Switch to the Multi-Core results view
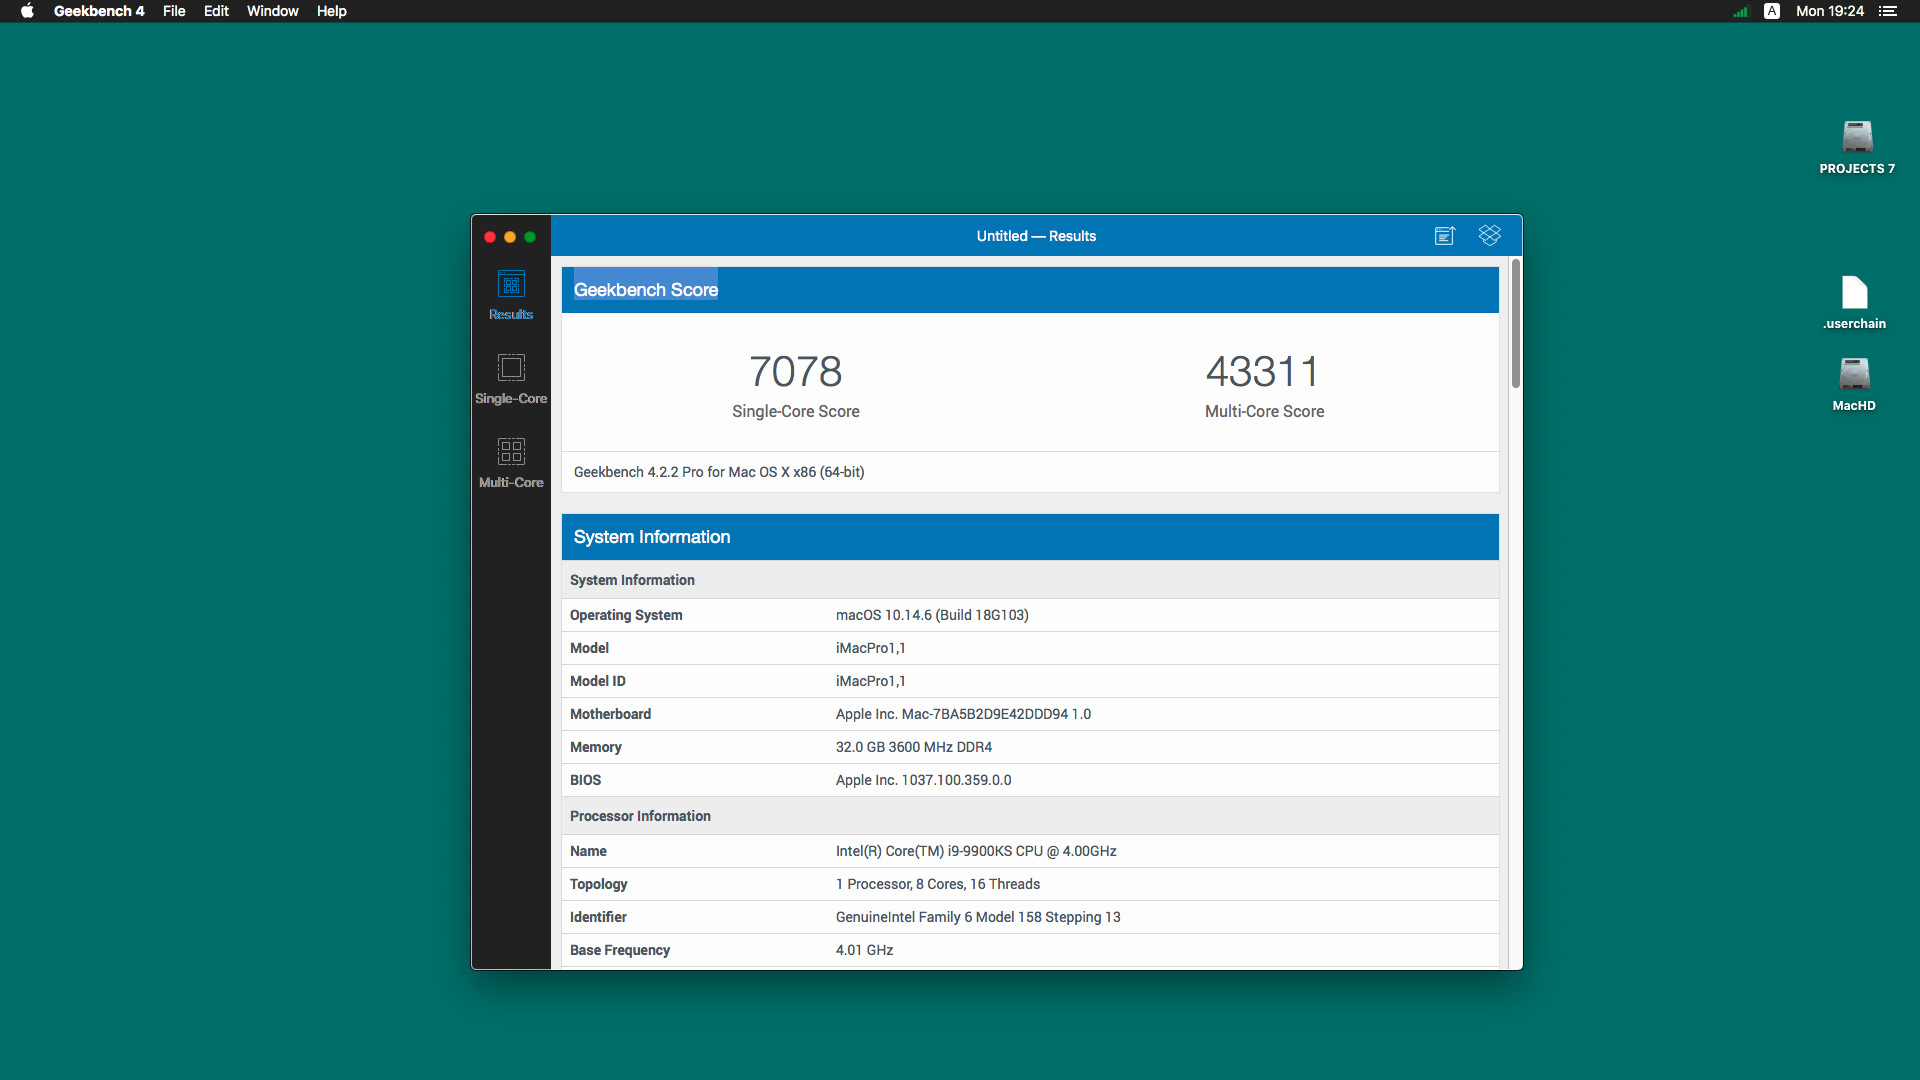 pos(511,462)
